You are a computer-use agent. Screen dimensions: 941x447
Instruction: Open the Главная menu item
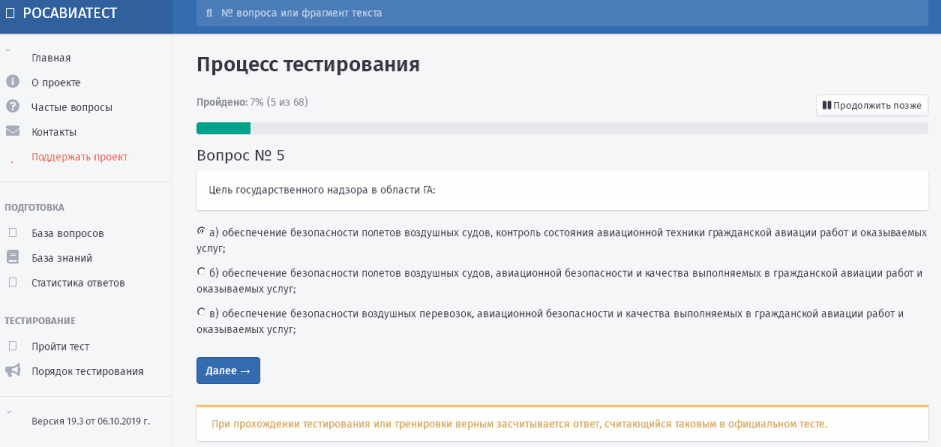[x=51, y=58]
